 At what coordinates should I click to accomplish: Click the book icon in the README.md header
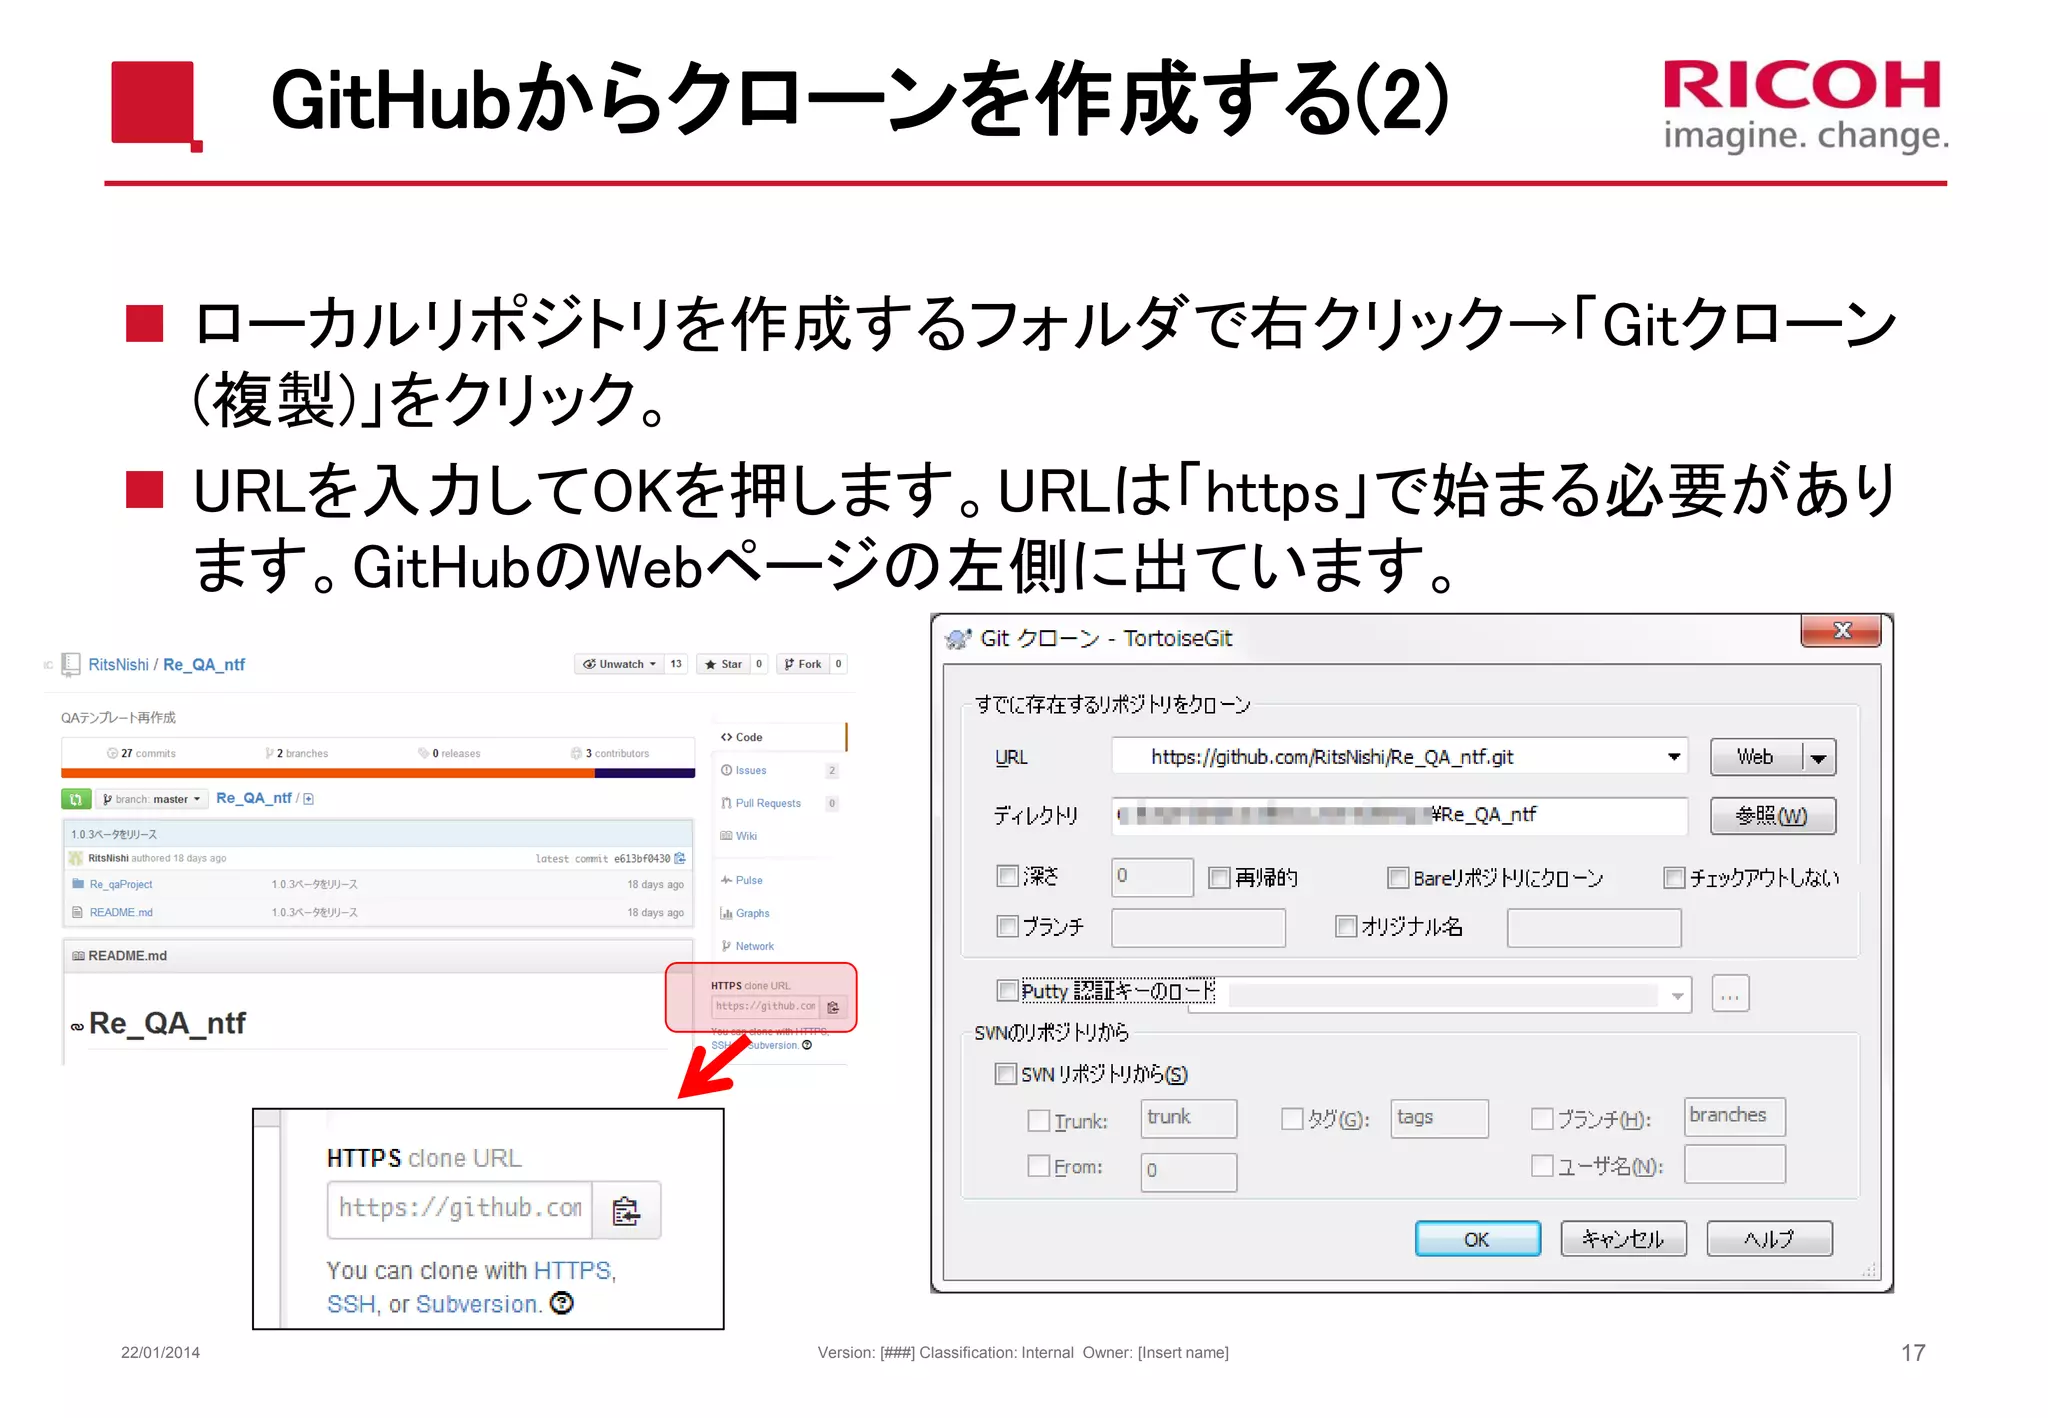78,956
